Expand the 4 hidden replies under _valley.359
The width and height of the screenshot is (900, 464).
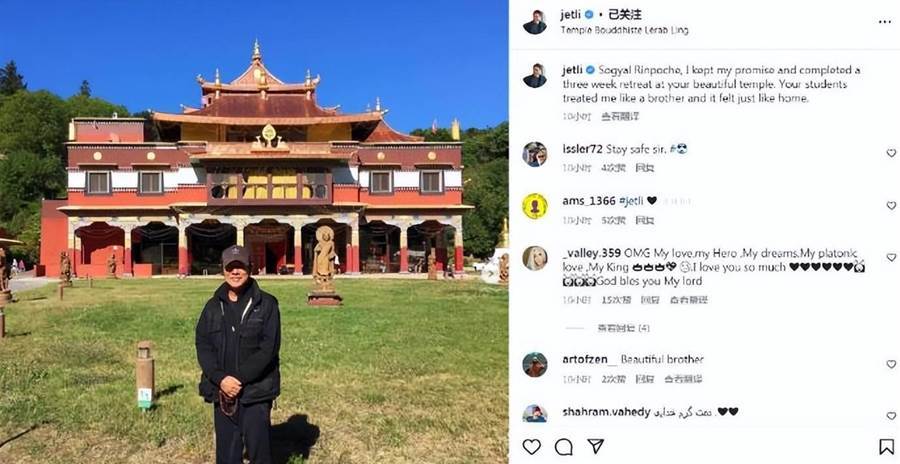click(623, 328)
